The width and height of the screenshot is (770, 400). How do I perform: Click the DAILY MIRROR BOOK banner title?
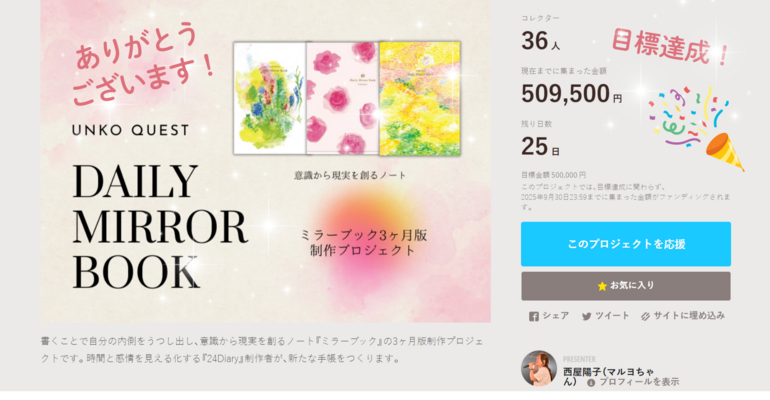tap(160, 226)
